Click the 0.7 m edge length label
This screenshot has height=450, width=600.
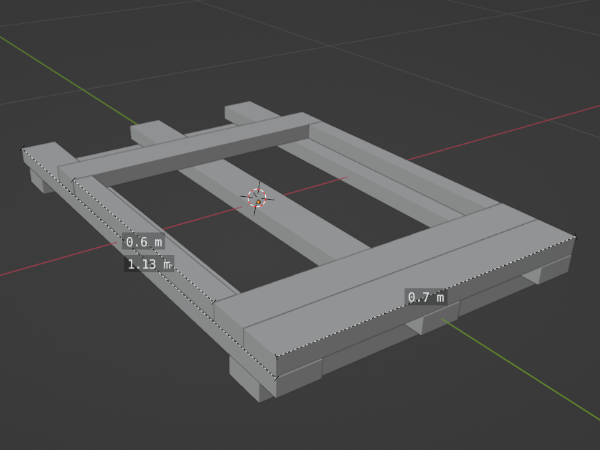tap(425, 297)
